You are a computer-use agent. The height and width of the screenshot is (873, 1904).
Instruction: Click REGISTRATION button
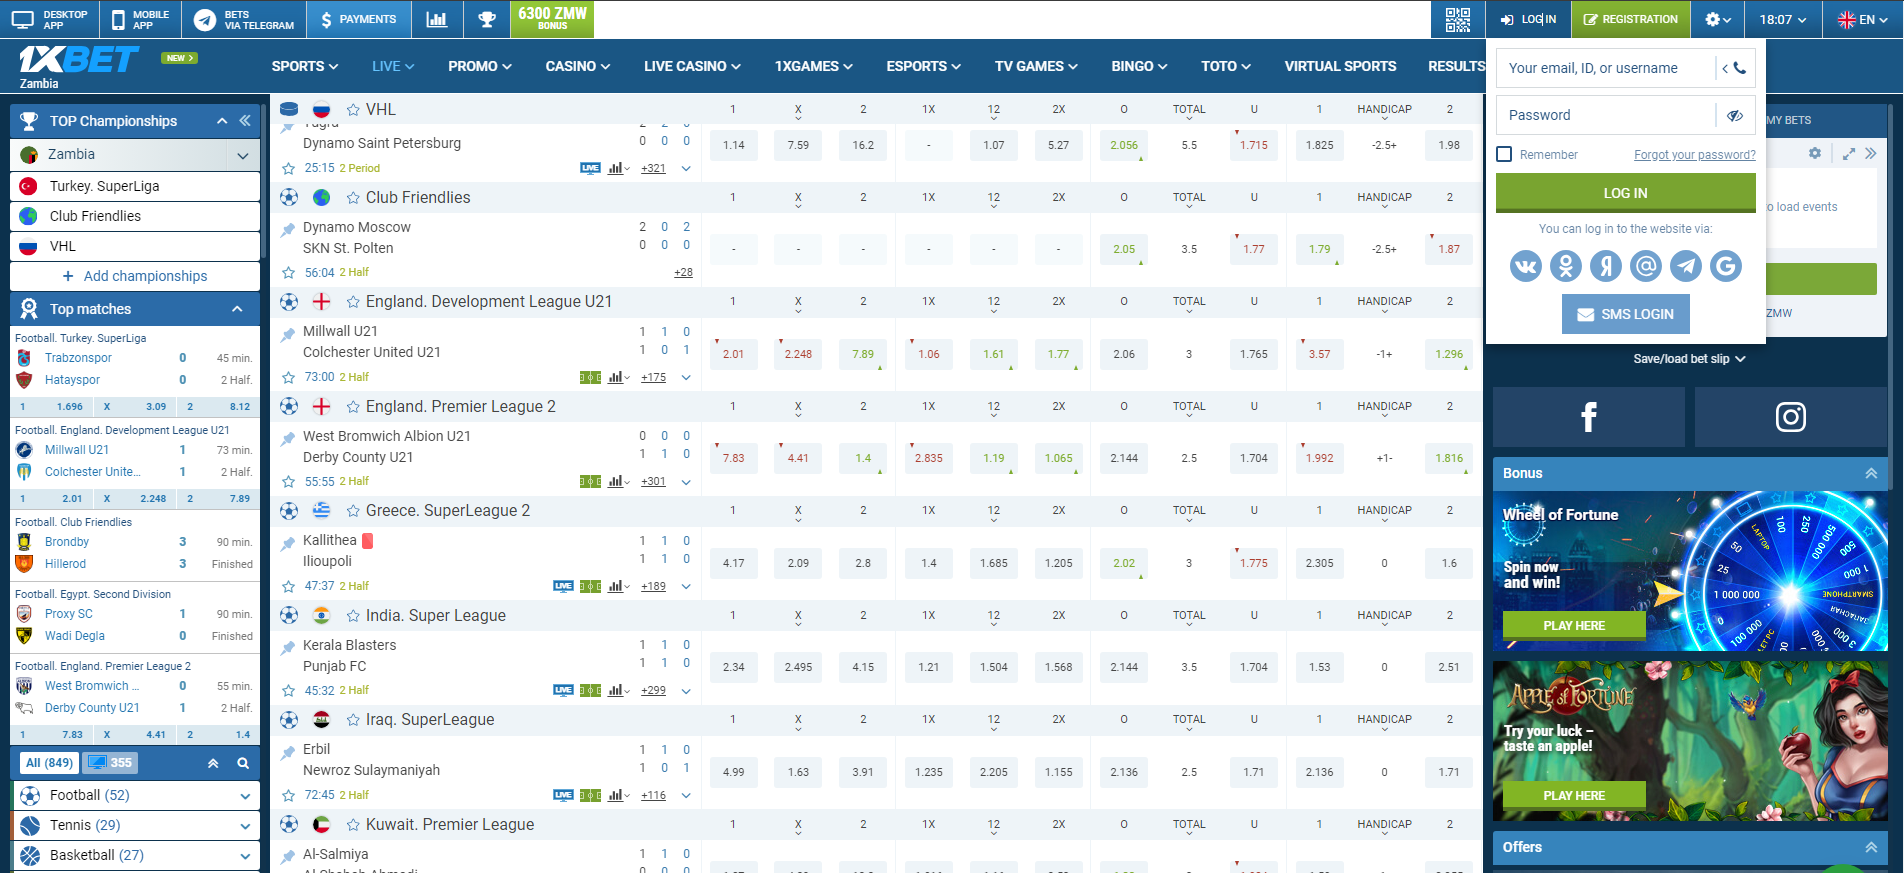(x=1631, y=19)
